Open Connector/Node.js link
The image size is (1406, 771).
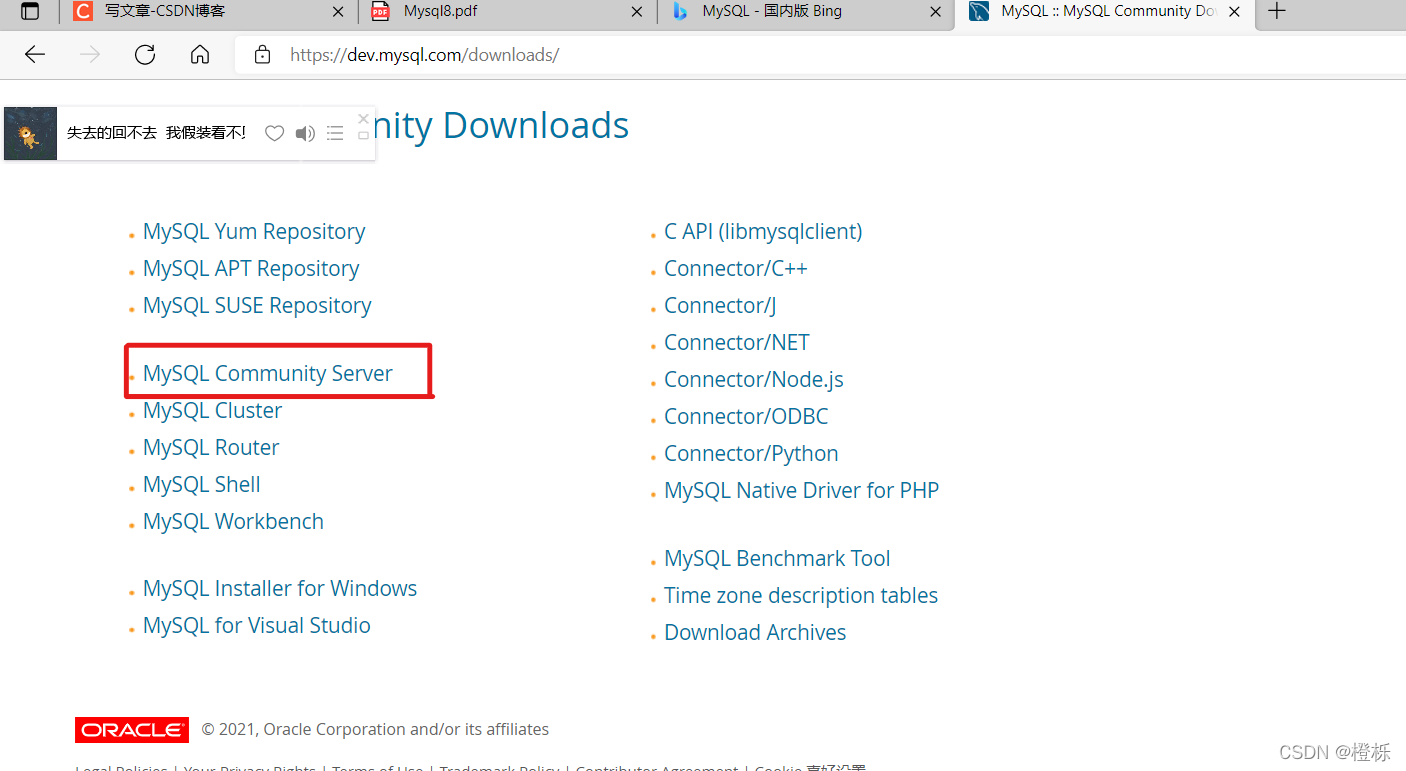754,379
